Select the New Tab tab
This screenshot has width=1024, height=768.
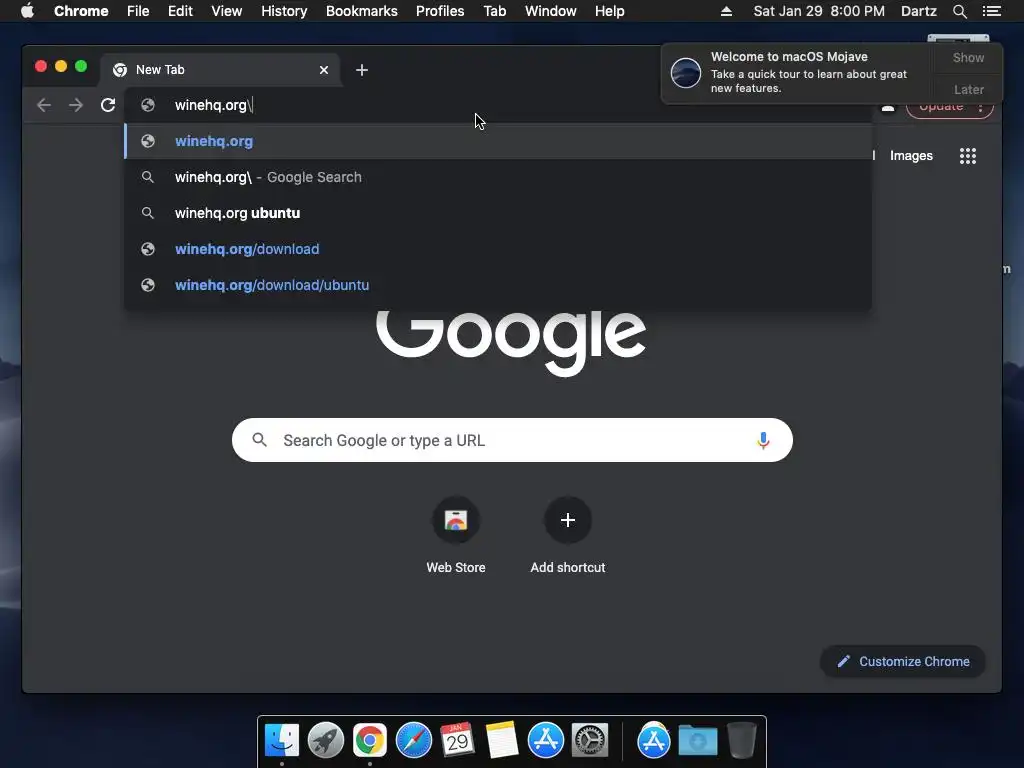[220, 70]
